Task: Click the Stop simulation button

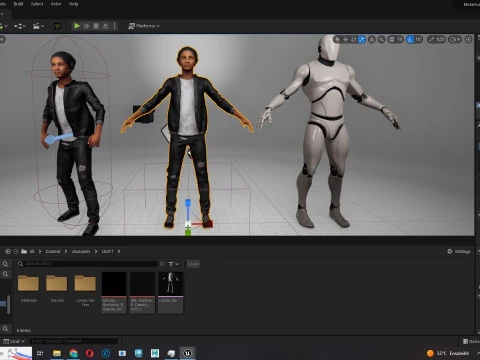Action: tap(96, 26)
